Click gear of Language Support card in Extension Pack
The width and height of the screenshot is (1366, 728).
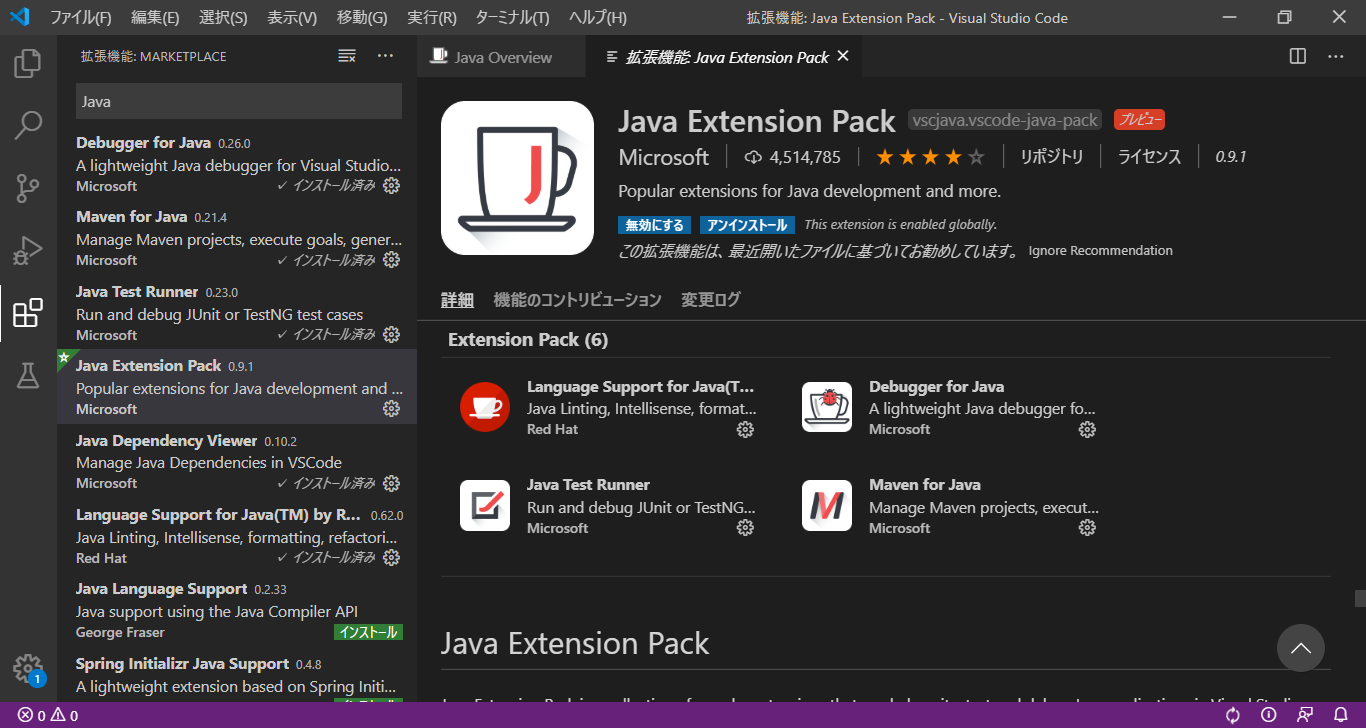tap(745, 429)
